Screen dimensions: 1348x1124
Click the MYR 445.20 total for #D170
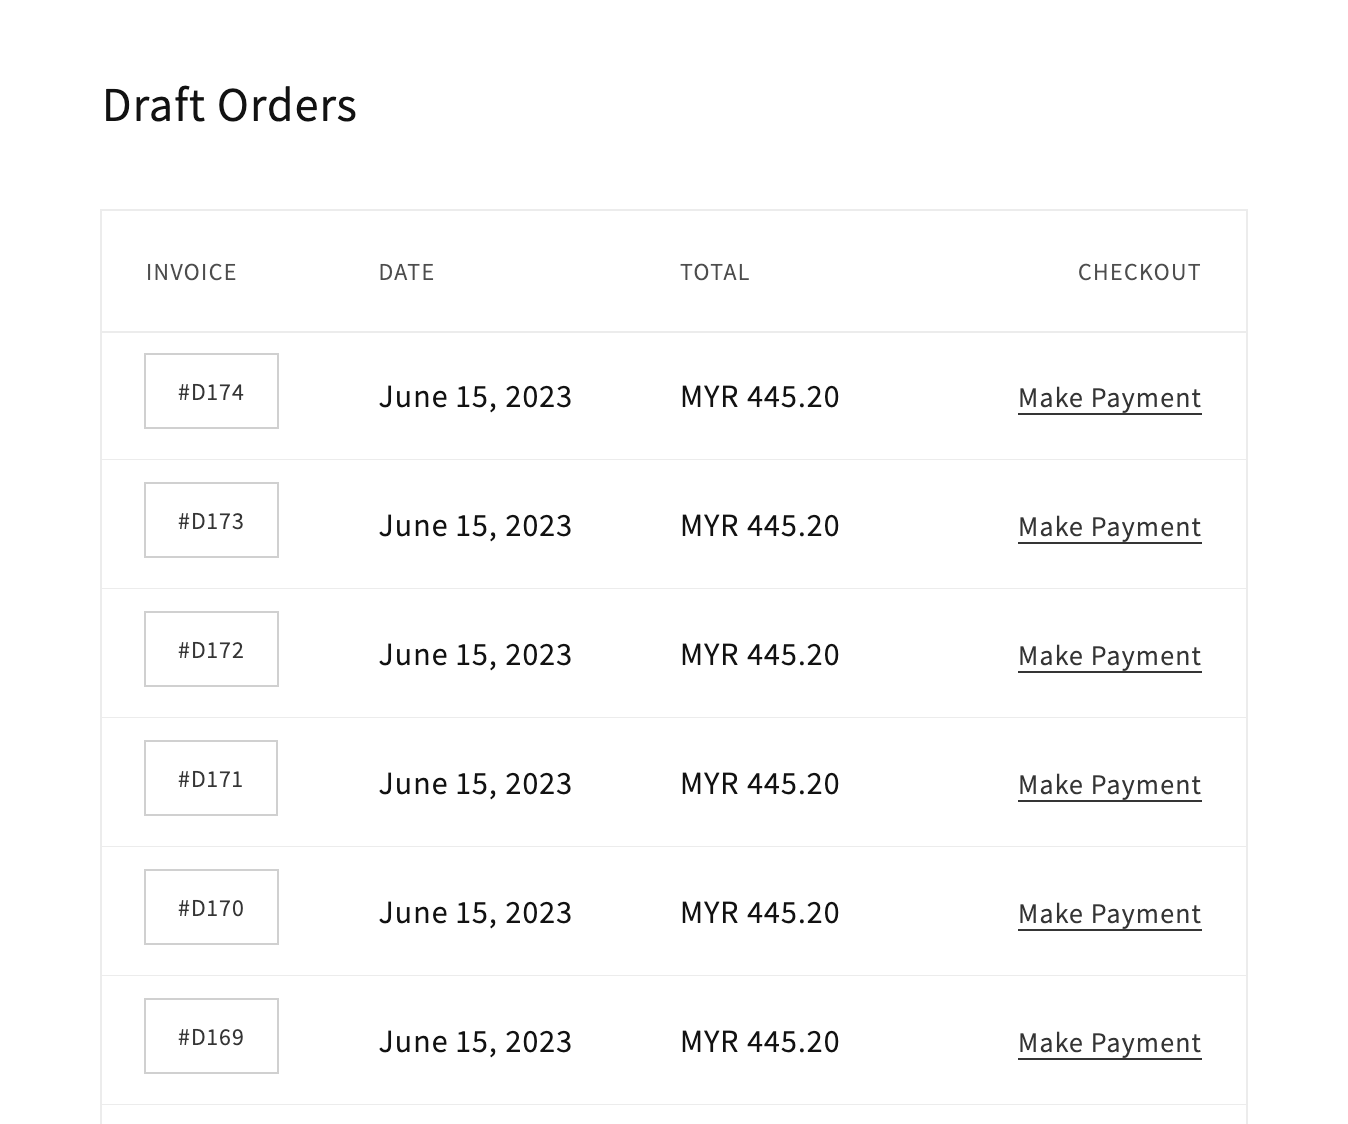coord(759,912)
